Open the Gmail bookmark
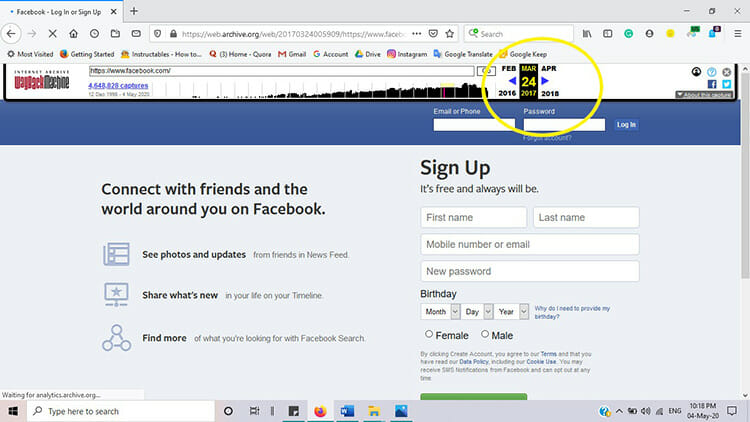 292,54
